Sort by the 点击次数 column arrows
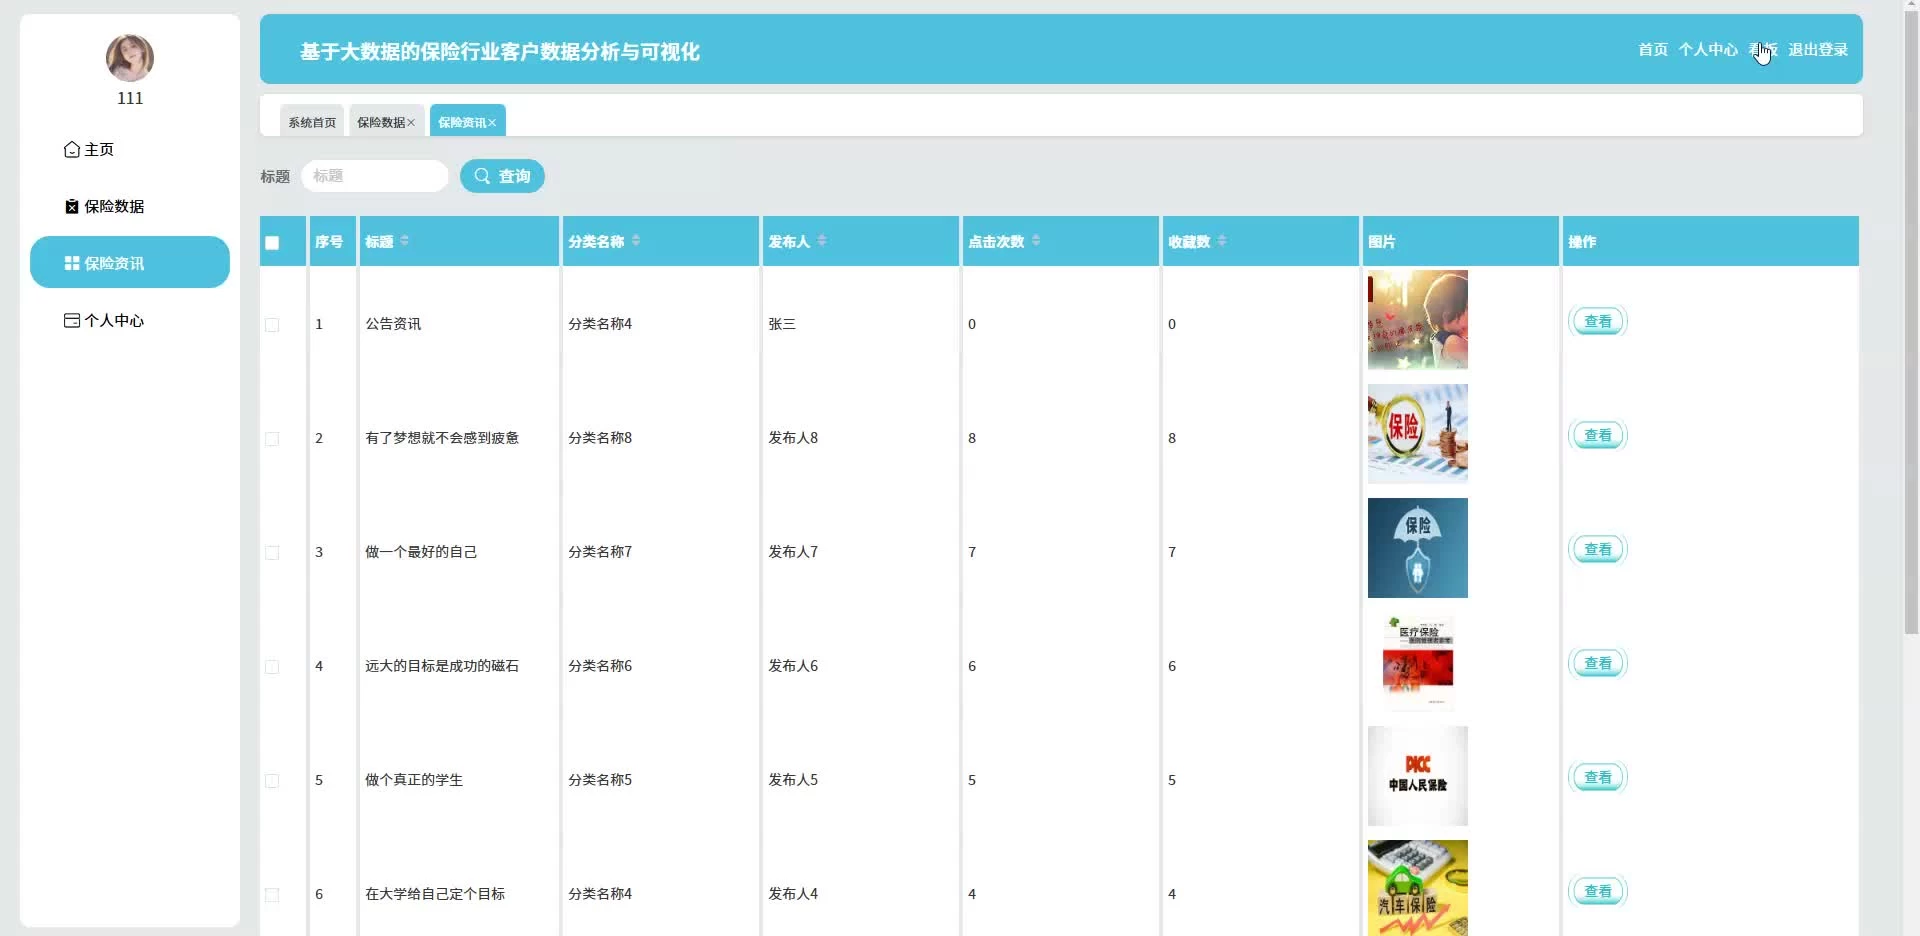 1036,240
